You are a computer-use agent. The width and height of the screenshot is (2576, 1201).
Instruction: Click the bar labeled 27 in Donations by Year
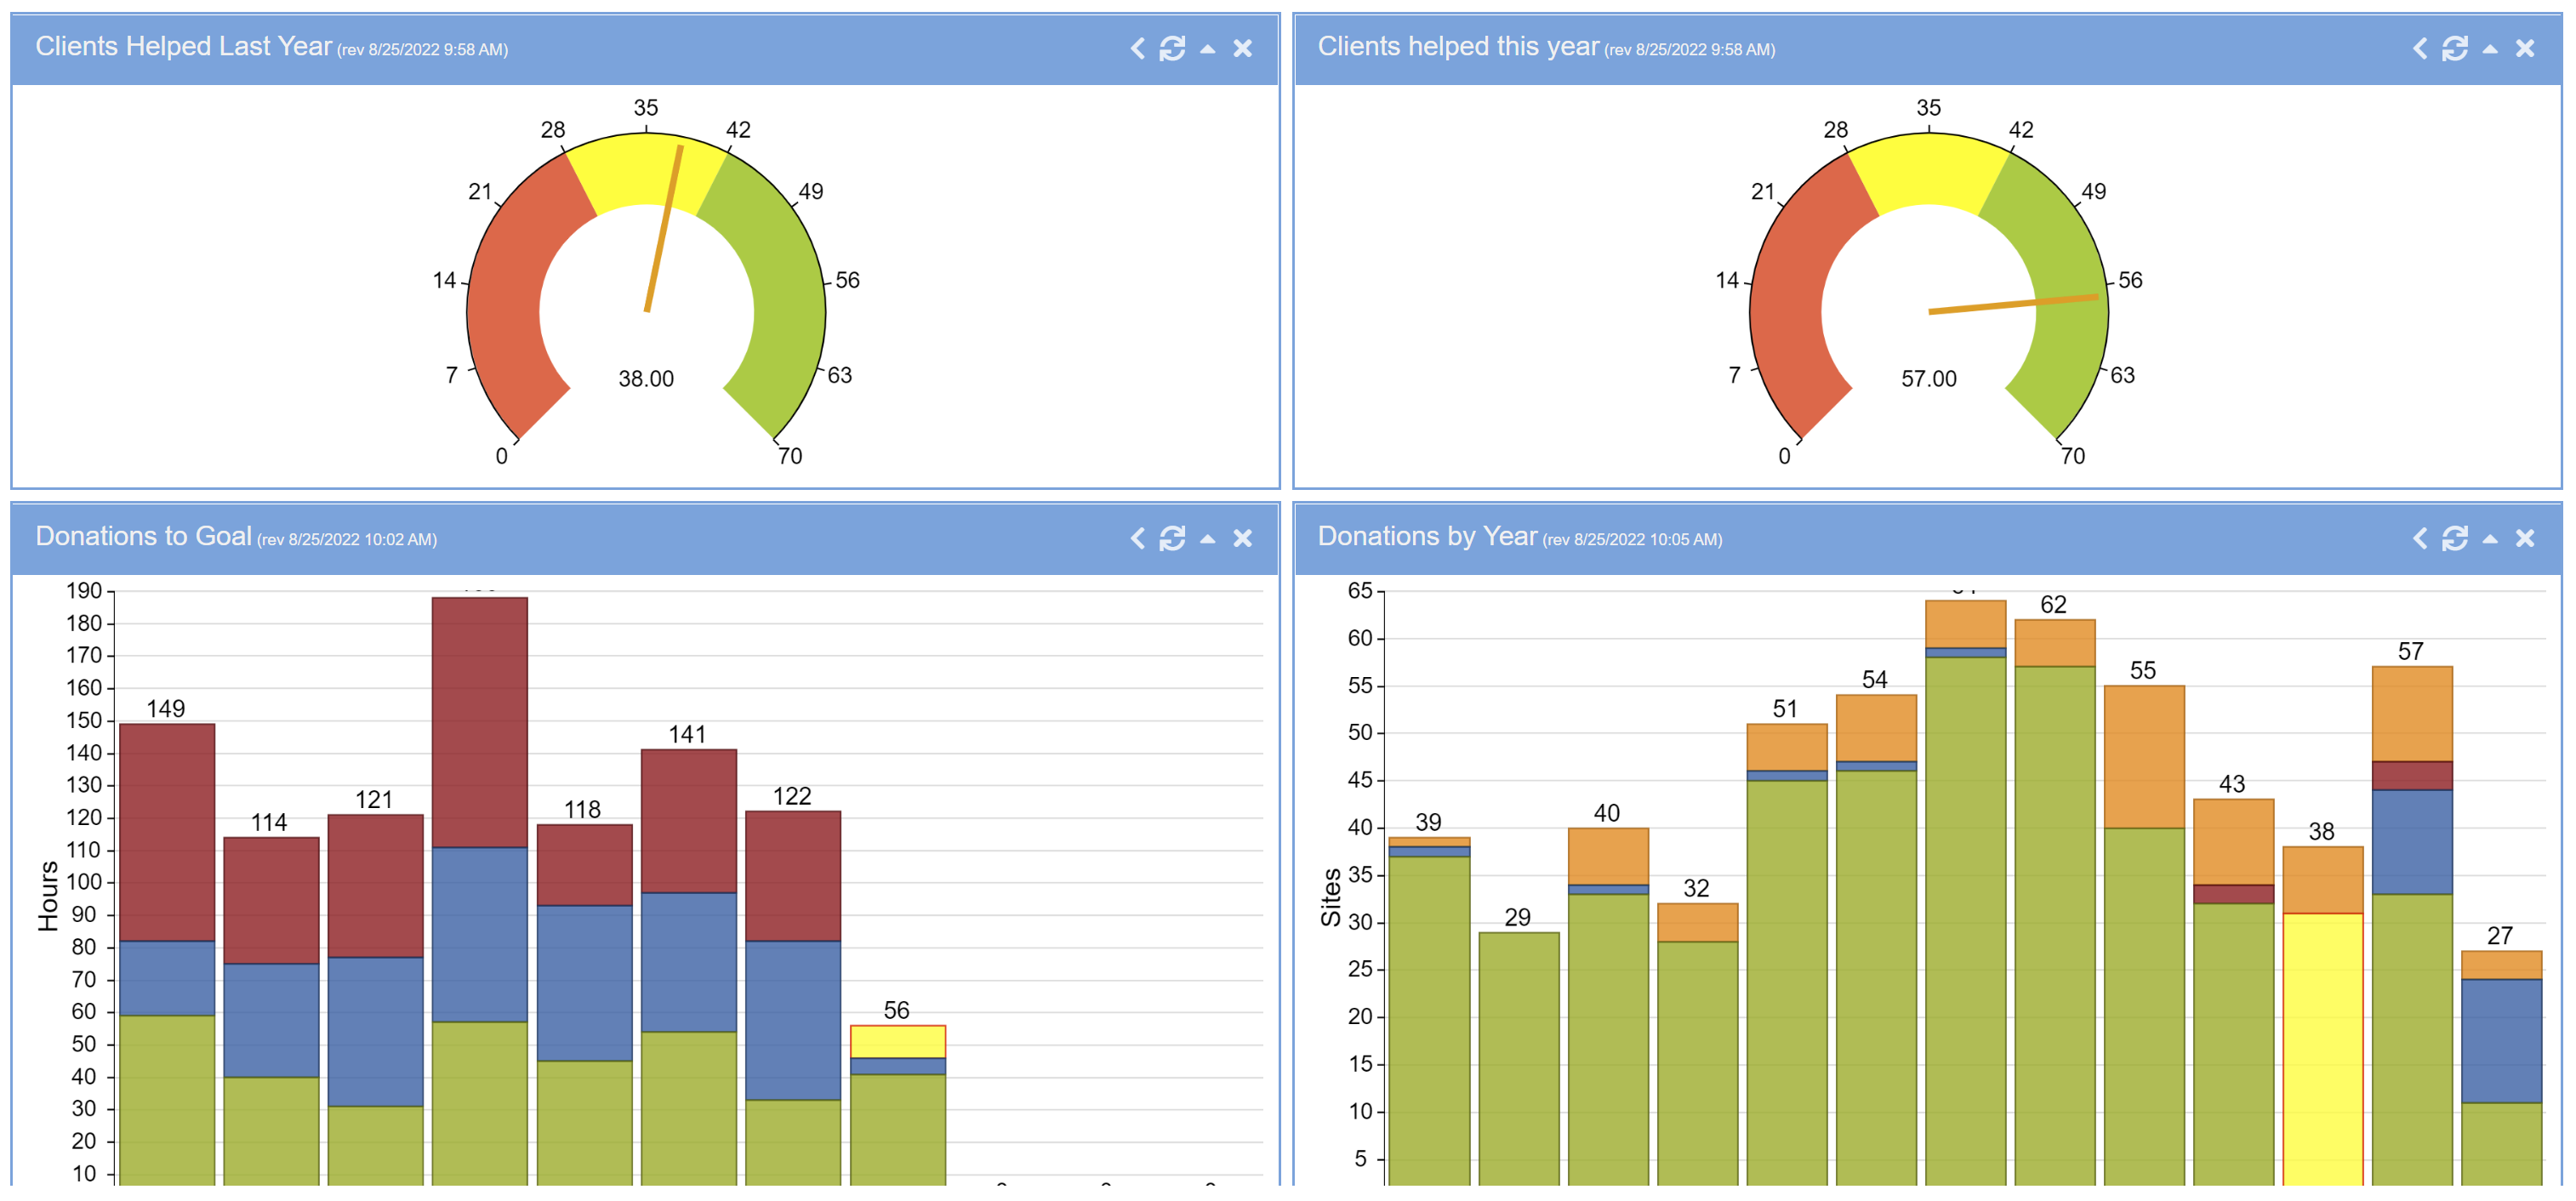[x=2501, y=1068]
